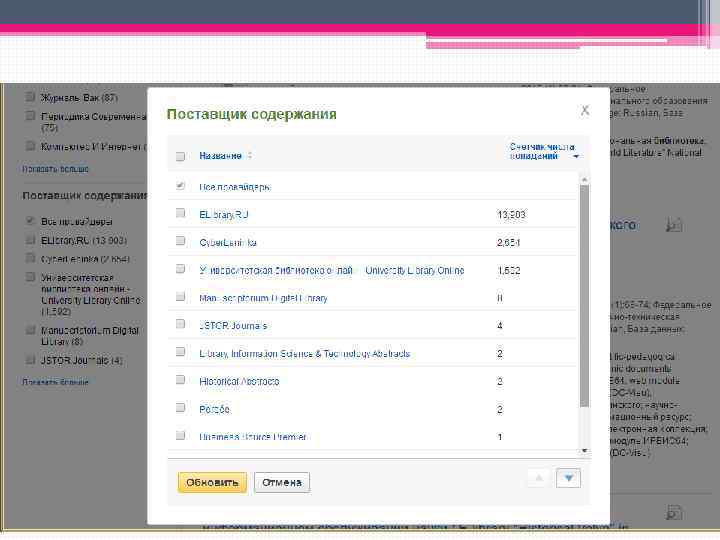Open the Persée link

(x=214, y=409)
